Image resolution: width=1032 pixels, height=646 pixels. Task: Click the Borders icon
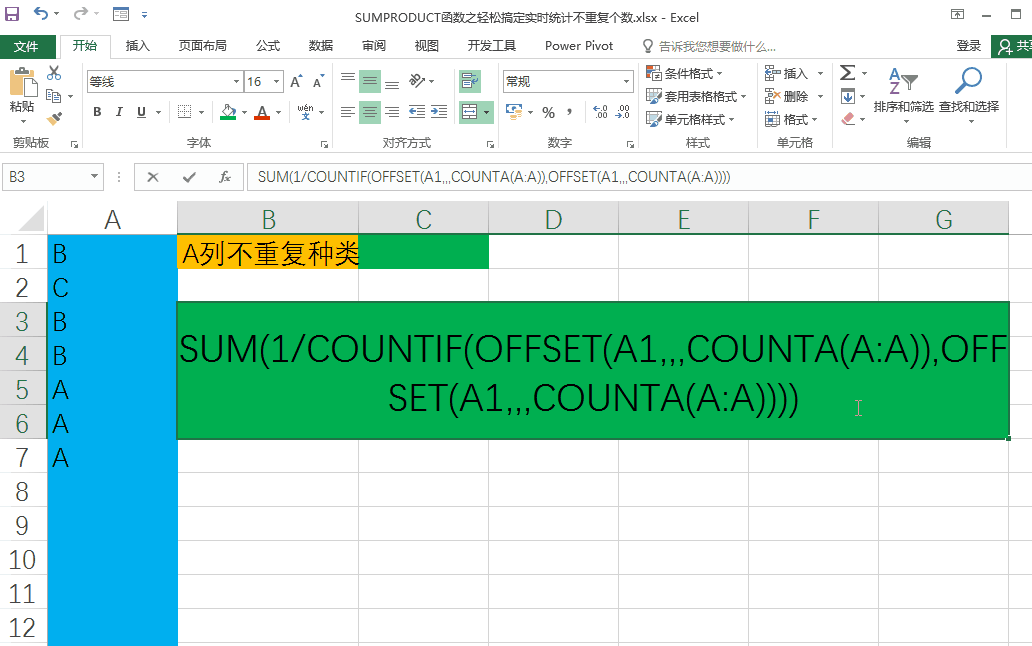[x=185, y=112]
